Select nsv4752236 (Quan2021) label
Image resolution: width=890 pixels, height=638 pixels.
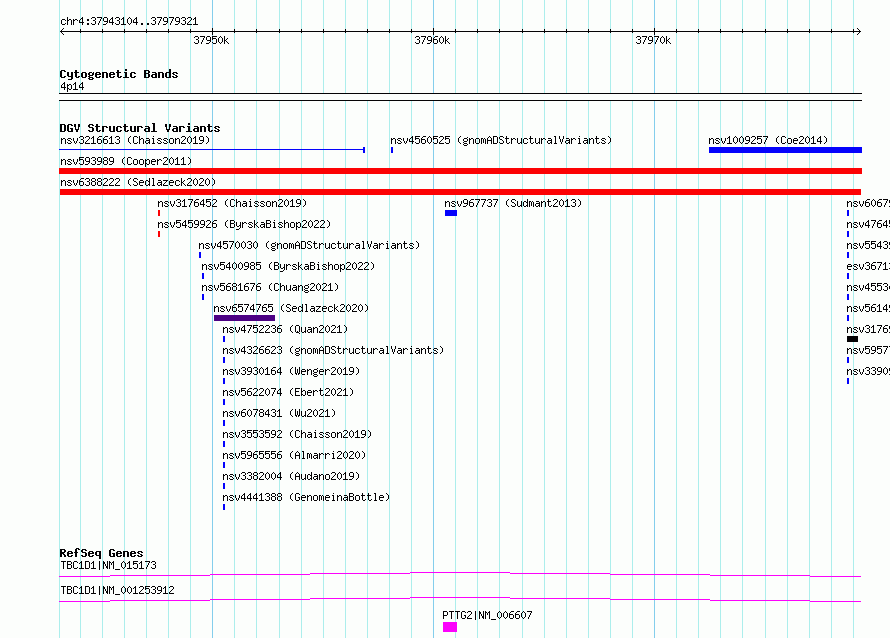click(285, 329)
